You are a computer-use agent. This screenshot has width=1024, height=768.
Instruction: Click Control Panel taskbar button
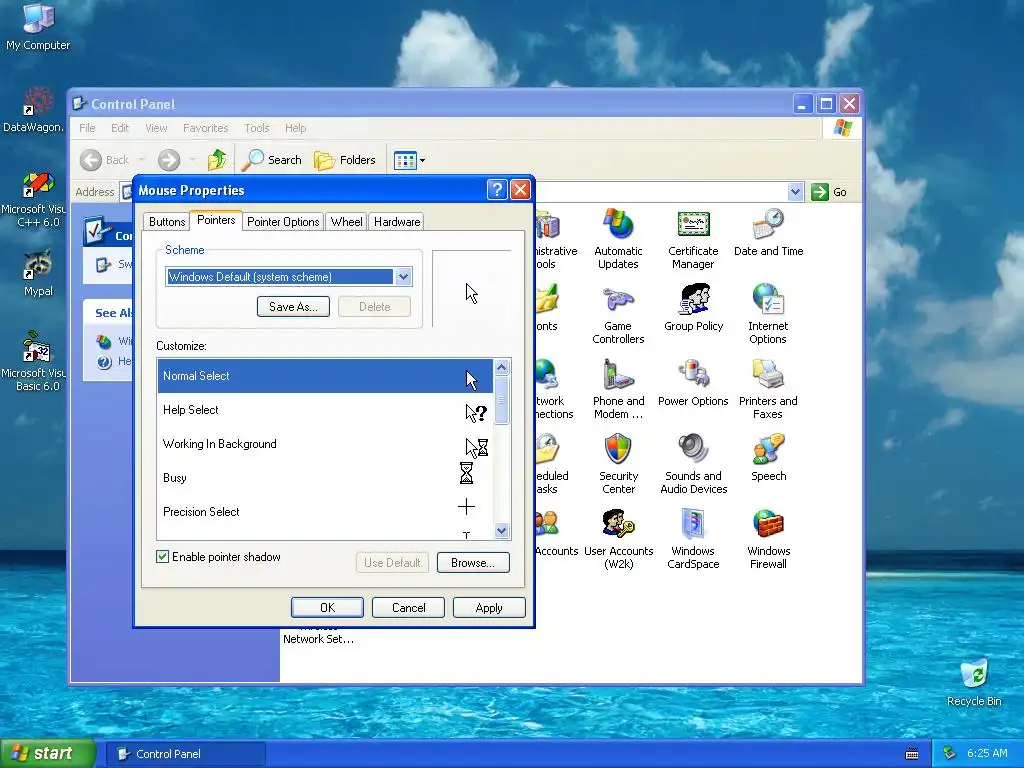[185, 754]
